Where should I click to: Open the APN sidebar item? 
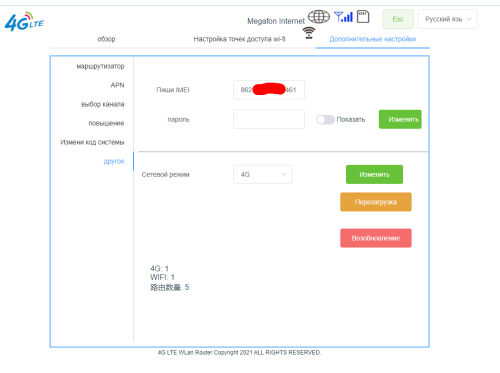117,85
